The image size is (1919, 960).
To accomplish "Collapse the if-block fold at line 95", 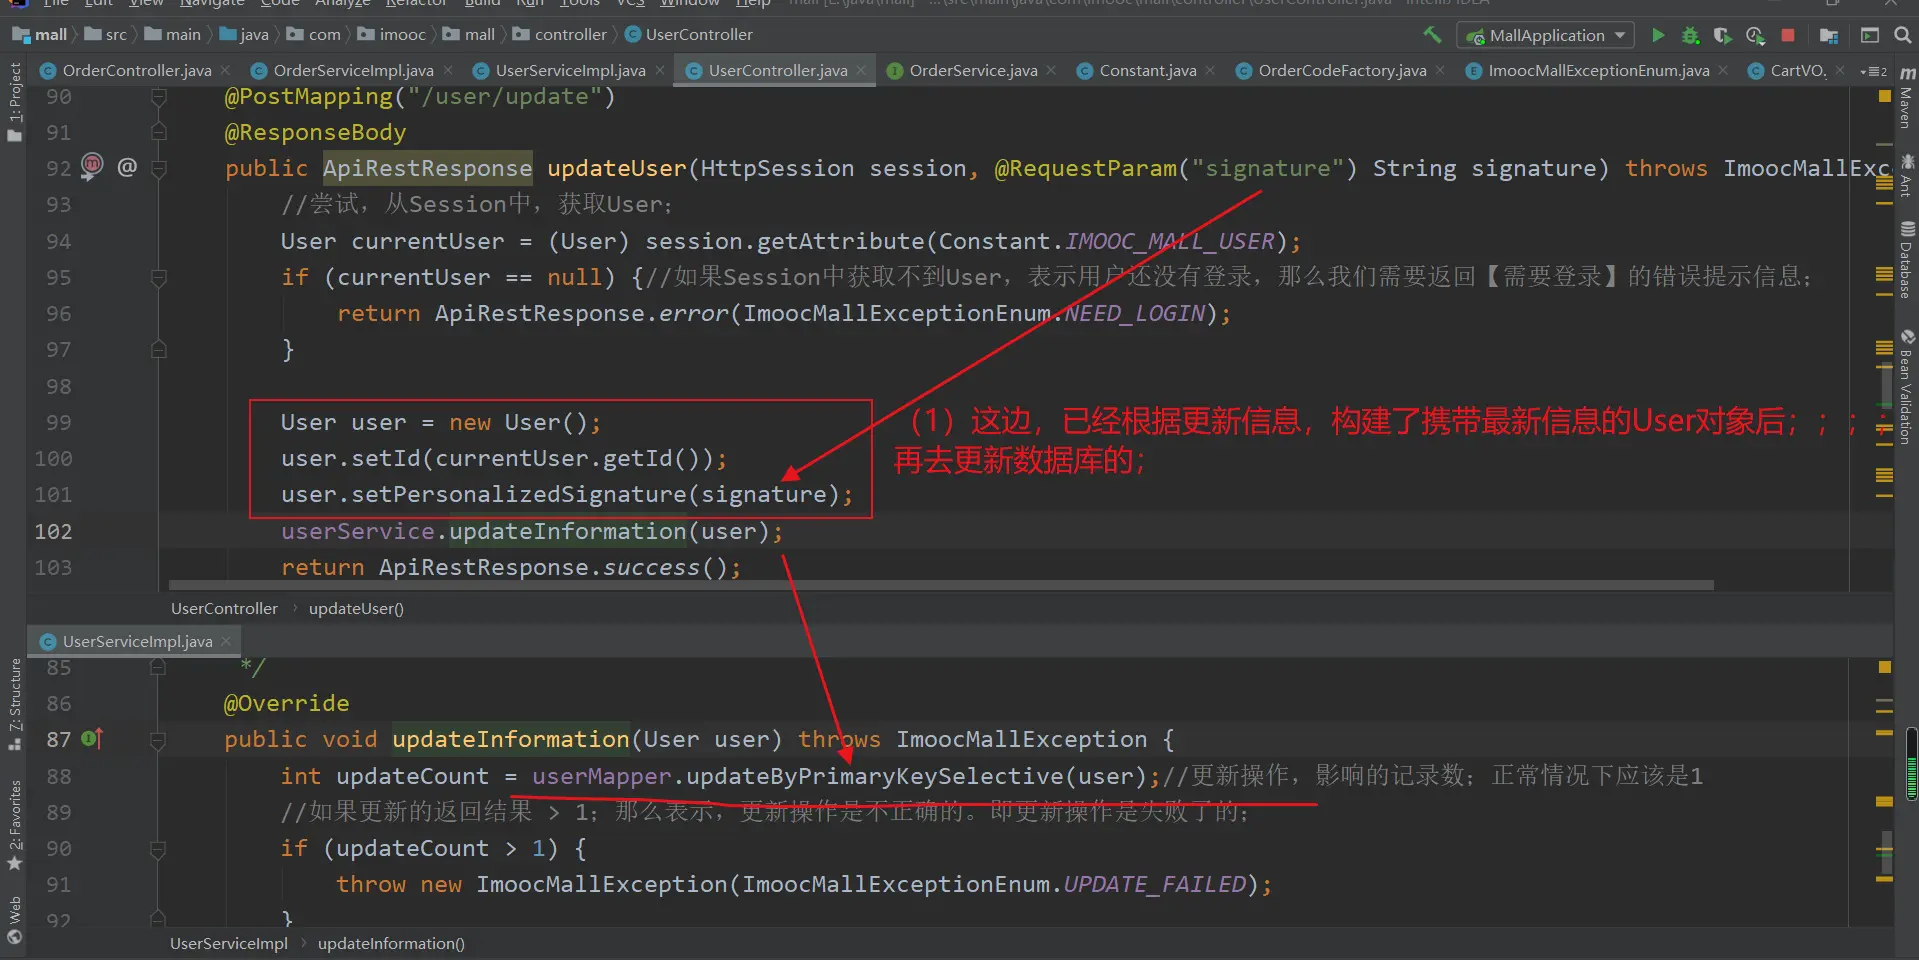I will [x=158, y=277].
